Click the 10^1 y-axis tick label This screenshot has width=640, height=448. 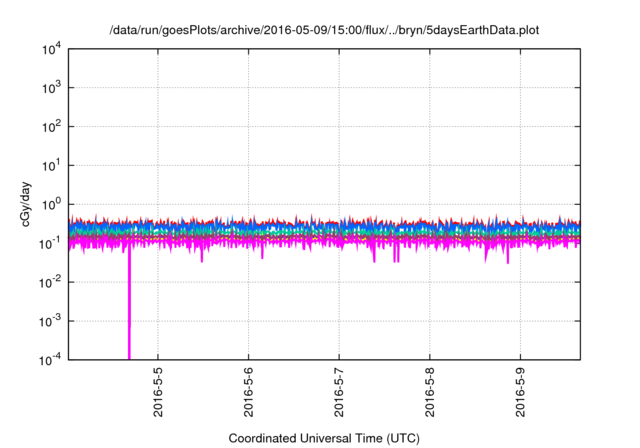51,166
